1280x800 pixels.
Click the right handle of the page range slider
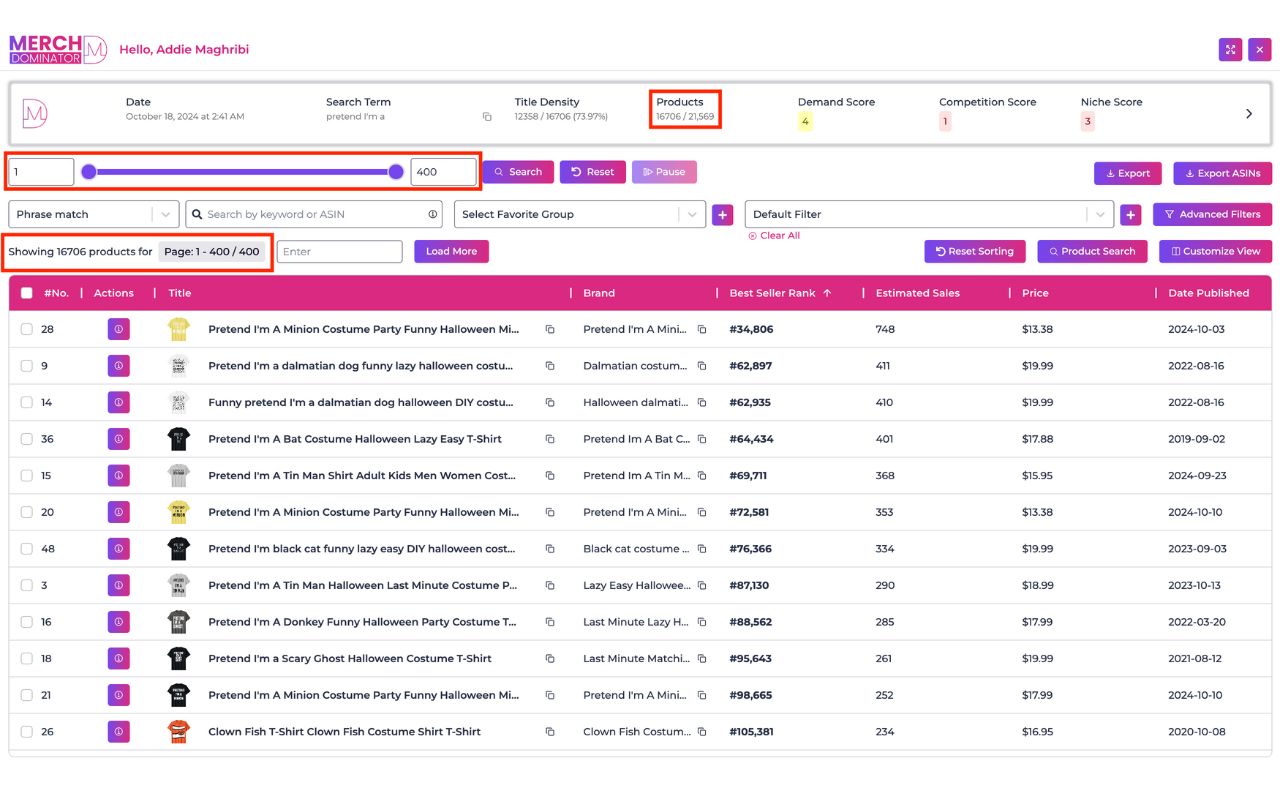pyautogui.click(x=396, y=172)
